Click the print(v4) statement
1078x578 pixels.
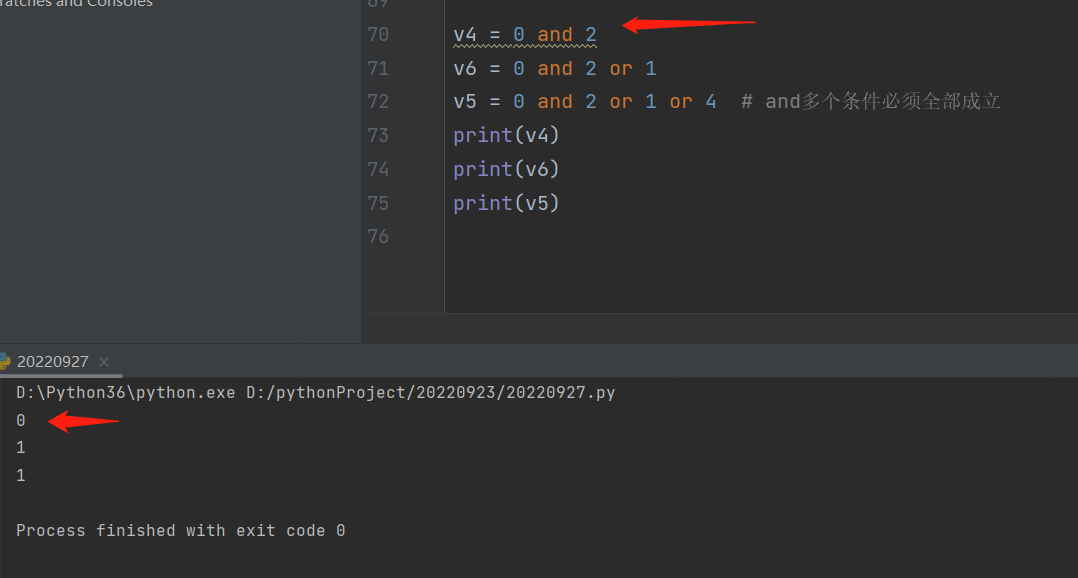[506, 135]
